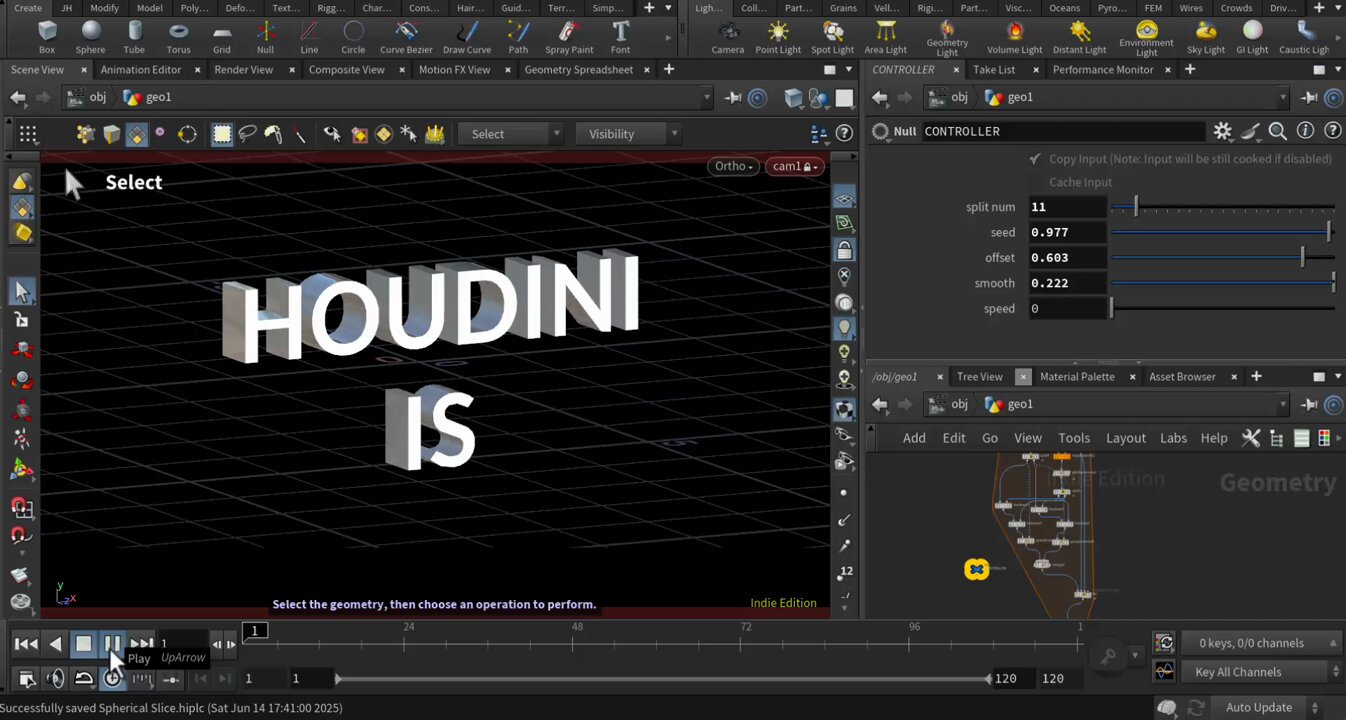Toggle viewport lock camera icon
Viewport: 1346px width, 720px height.
click(844, 250)
